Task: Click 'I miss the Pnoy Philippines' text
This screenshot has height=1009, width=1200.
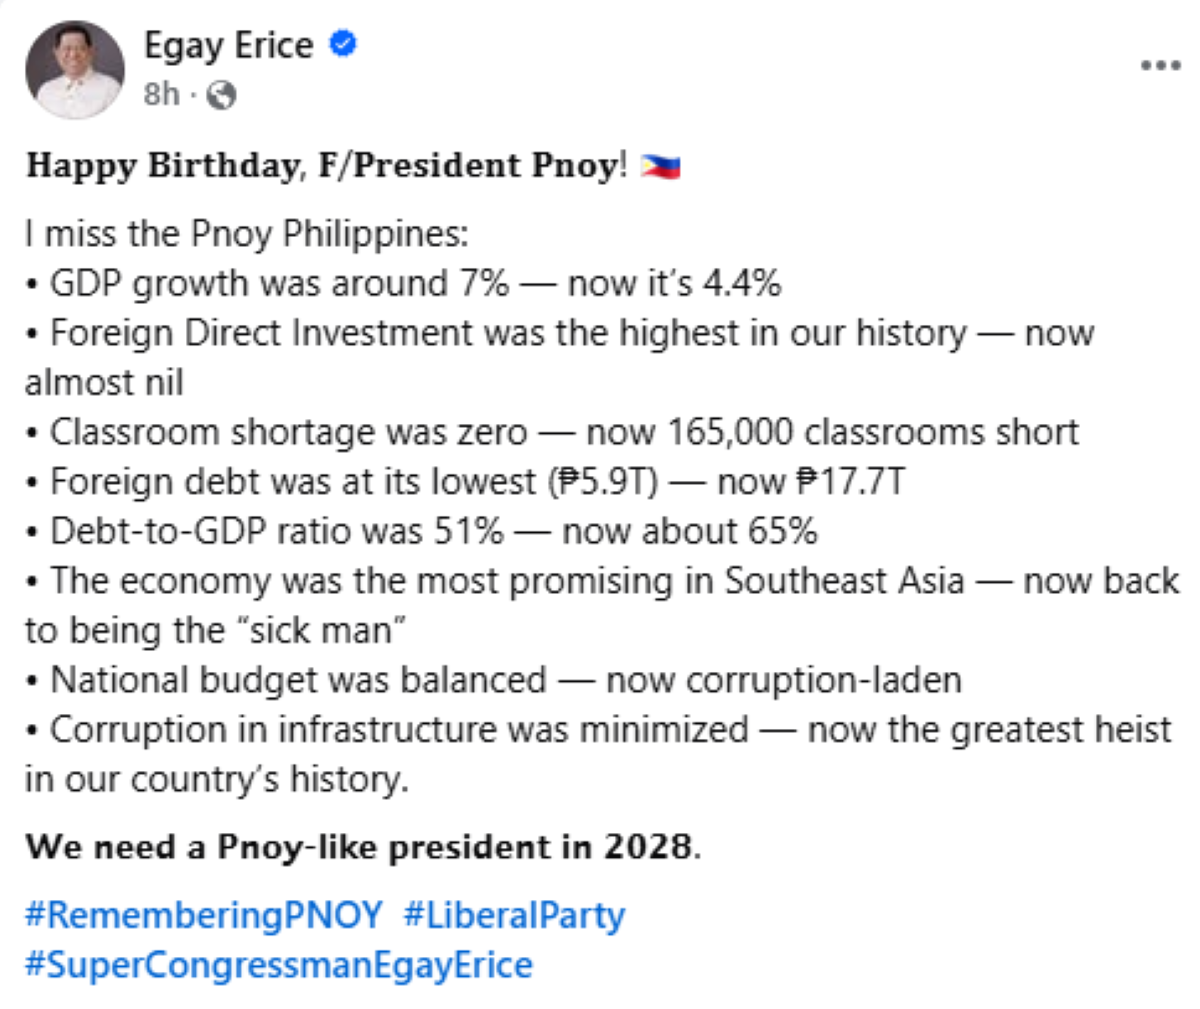Action: click(246, 234)
